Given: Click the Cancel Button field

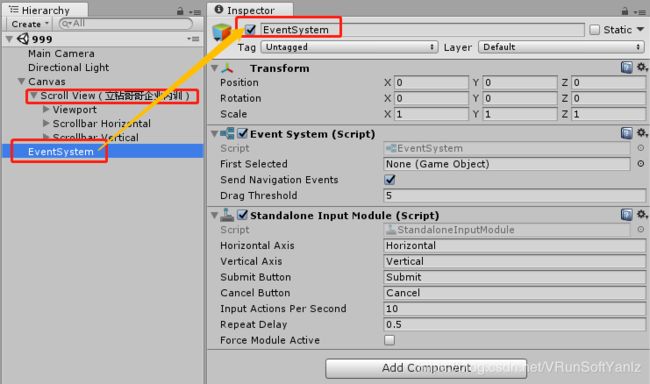Looking at the screenshot, I should (514, 293).
